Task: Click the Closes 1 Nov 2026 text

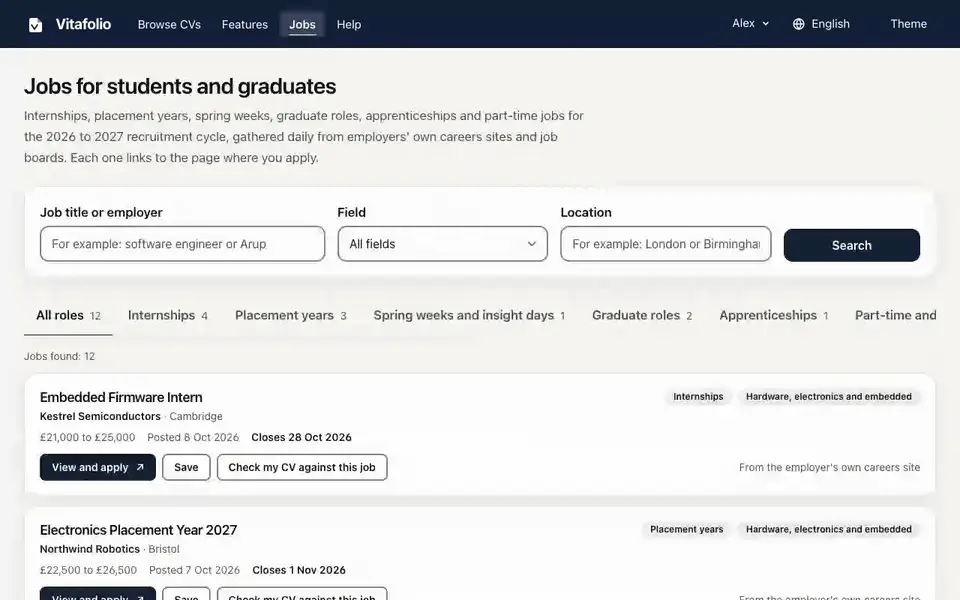Action: pyautogui.click(x=299, y=570)
